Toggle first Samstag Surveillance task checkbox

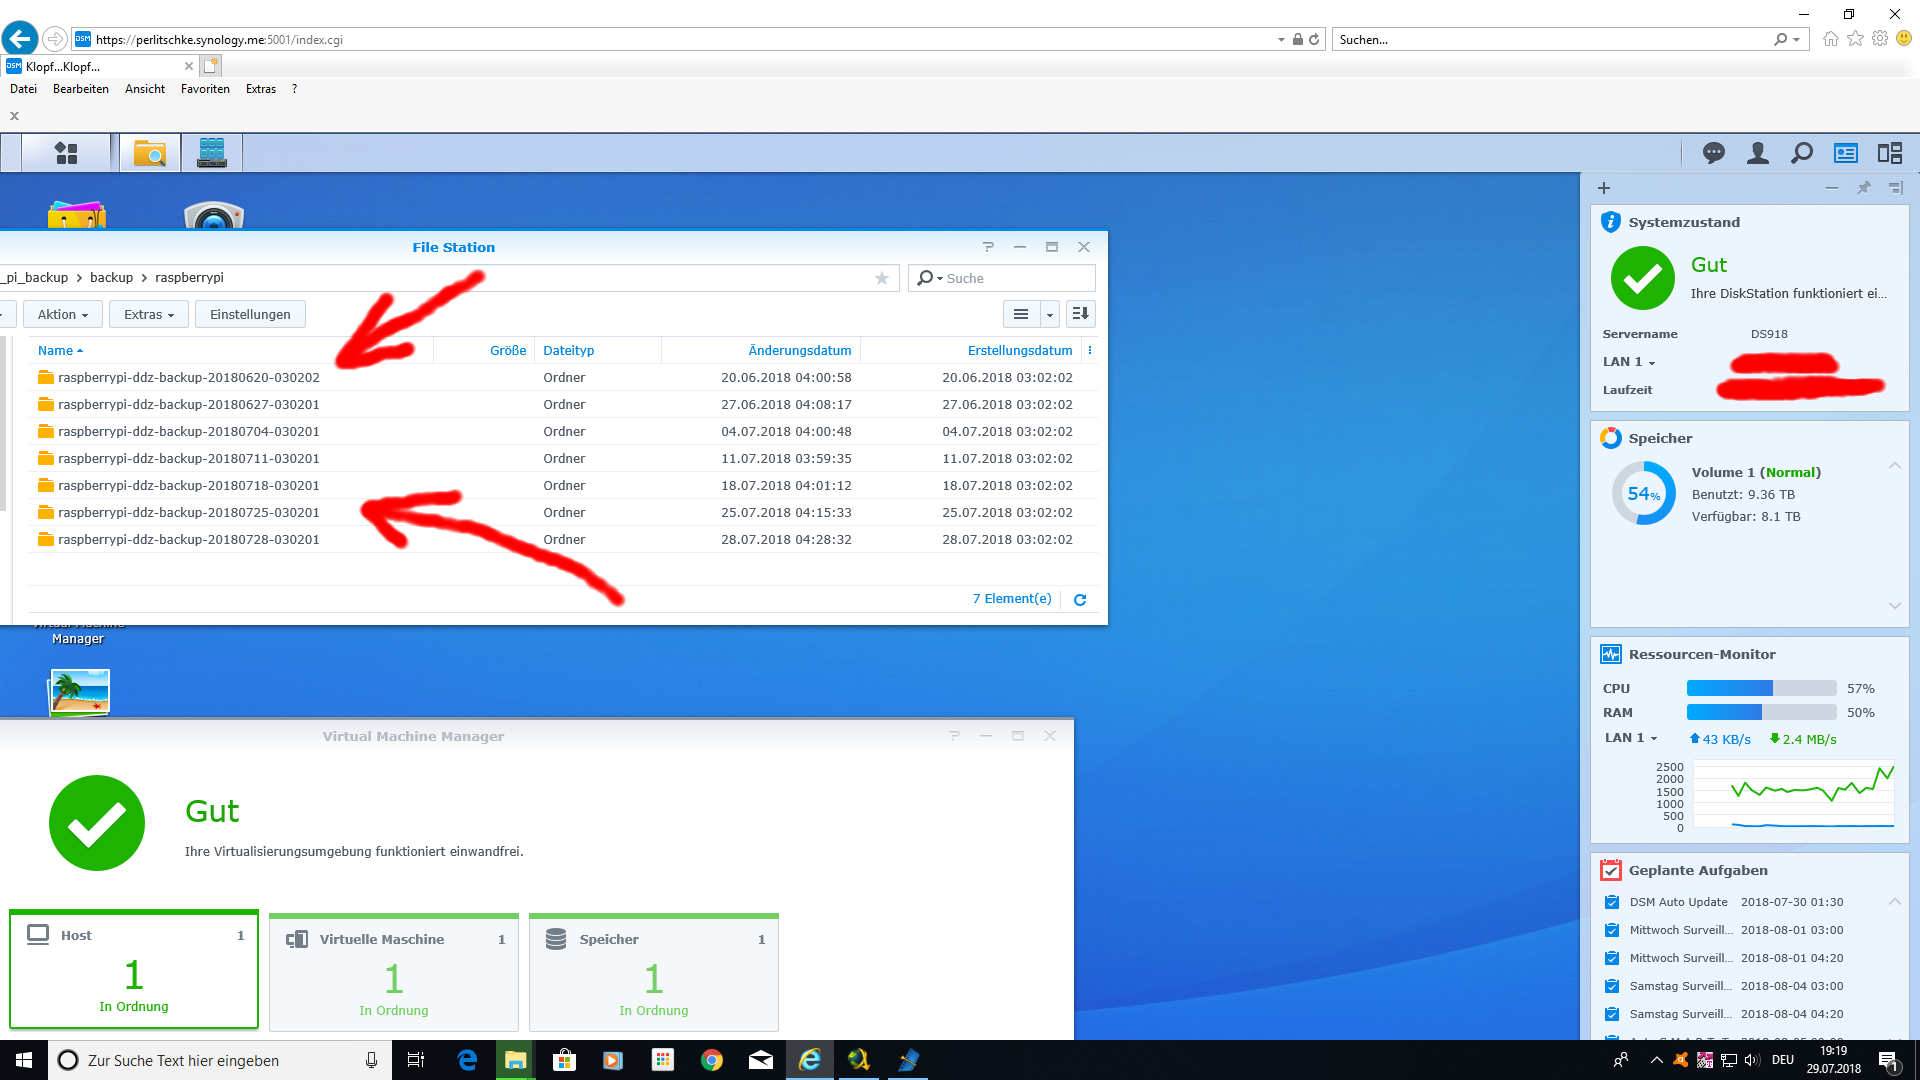click(1612, 986)
